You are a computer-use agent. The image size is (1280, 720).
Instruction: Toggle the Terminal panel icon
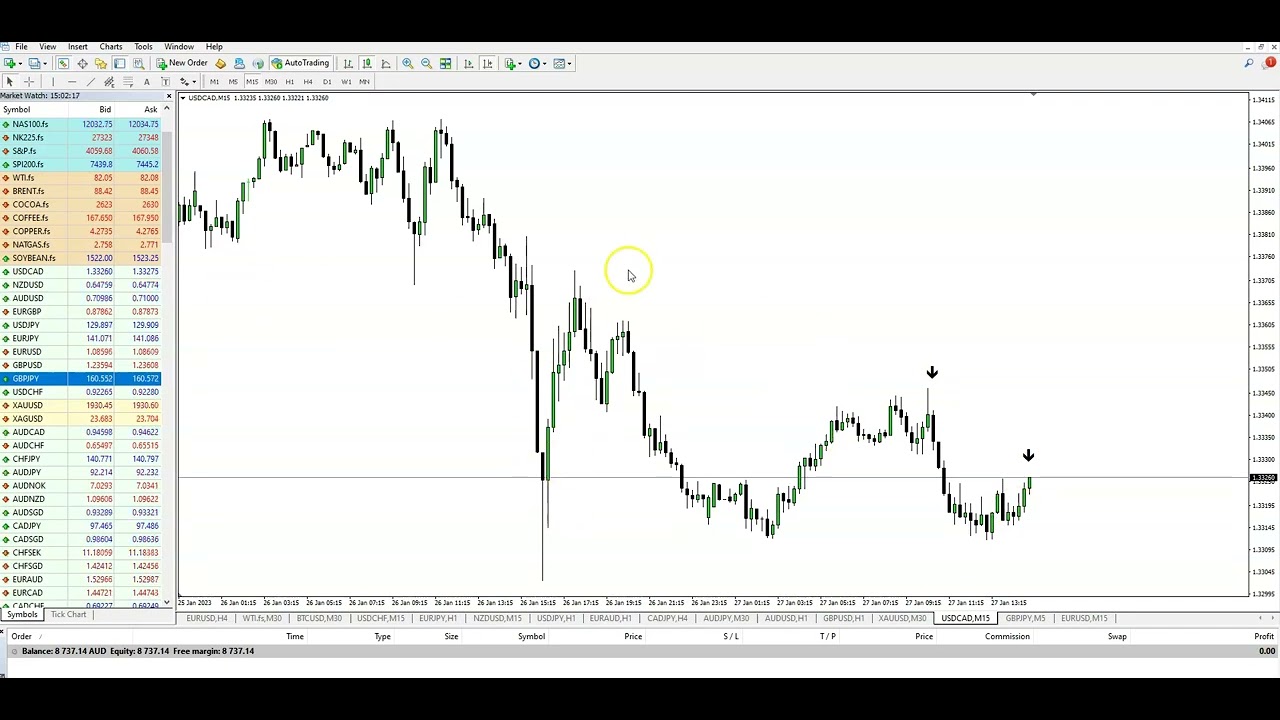(119, 63)
